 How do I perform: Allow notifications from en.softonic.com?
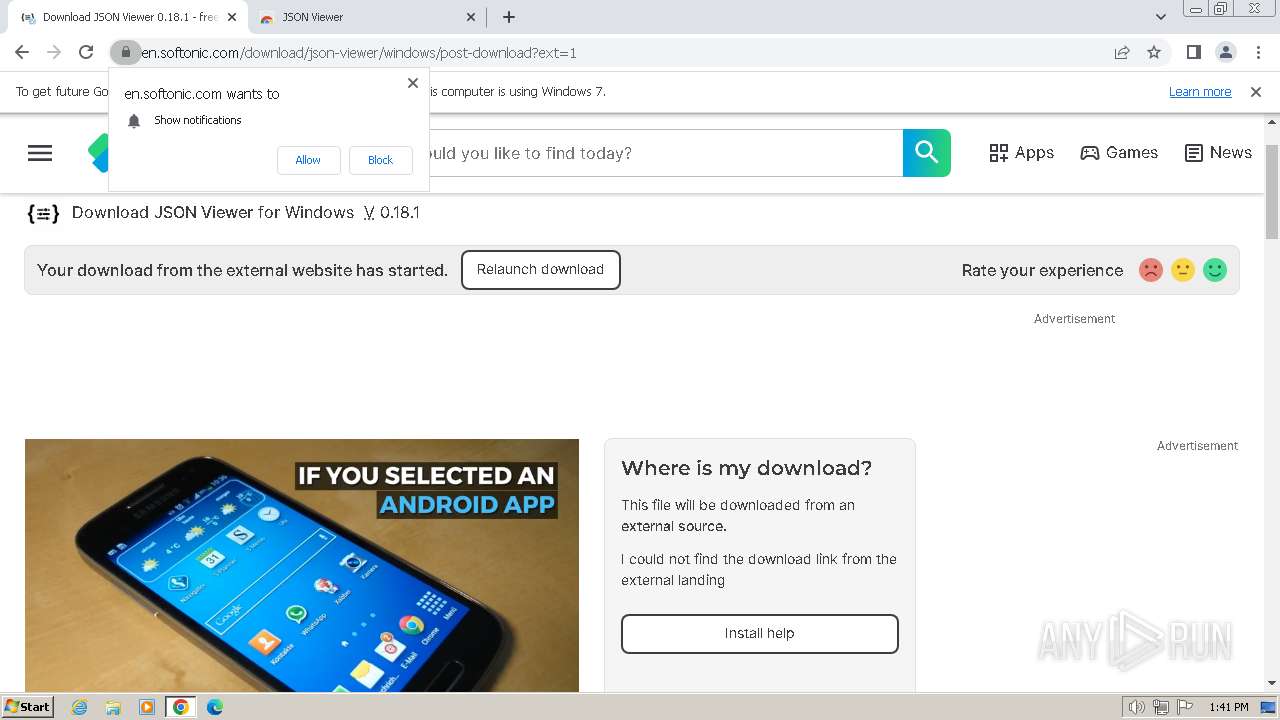coord(308,160)
